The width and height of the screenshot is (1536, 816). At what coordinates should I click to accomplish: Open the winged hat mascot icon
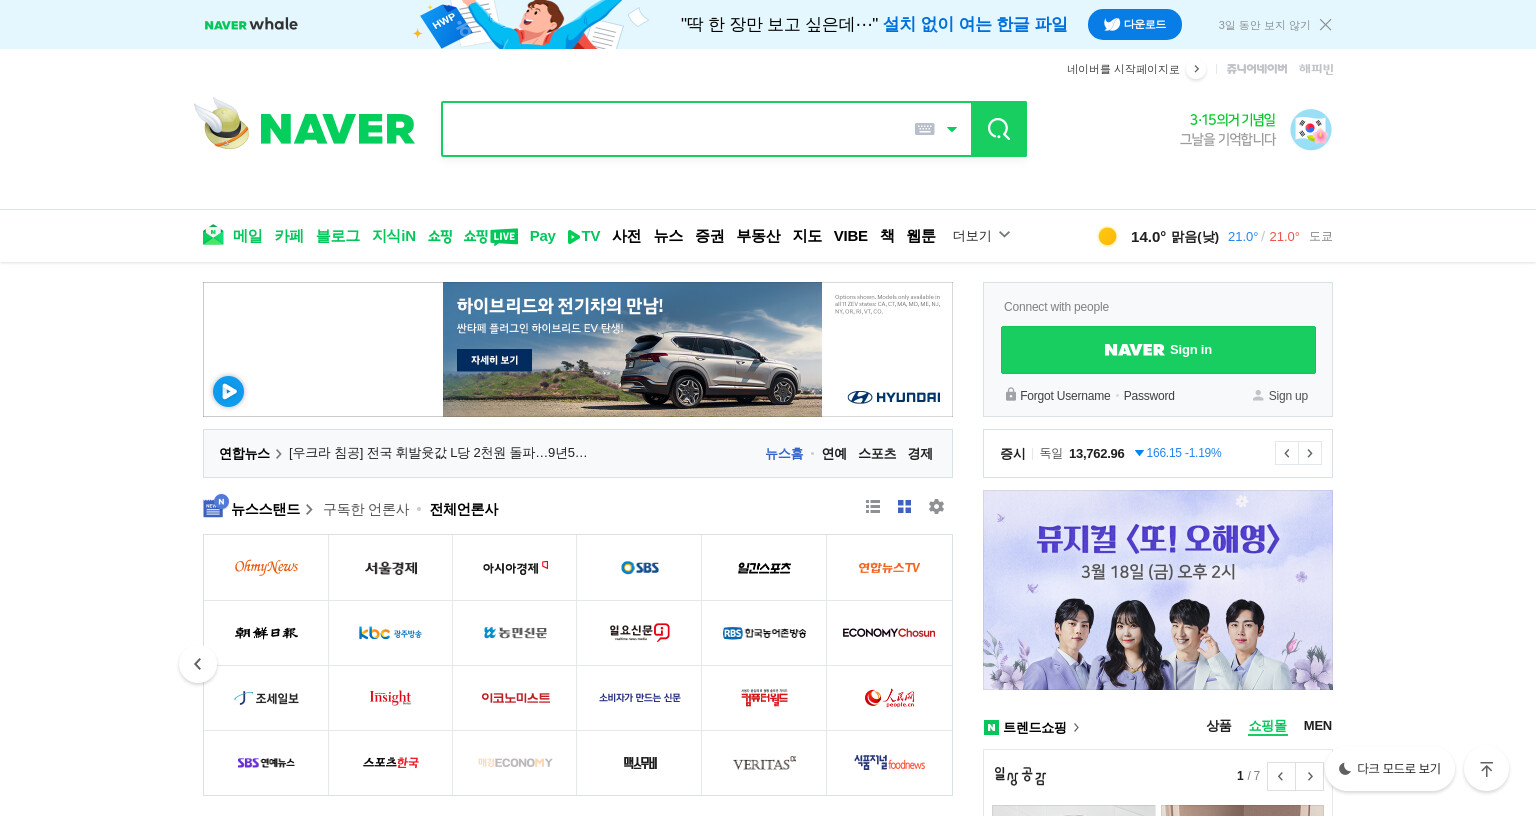pos(223,123)
